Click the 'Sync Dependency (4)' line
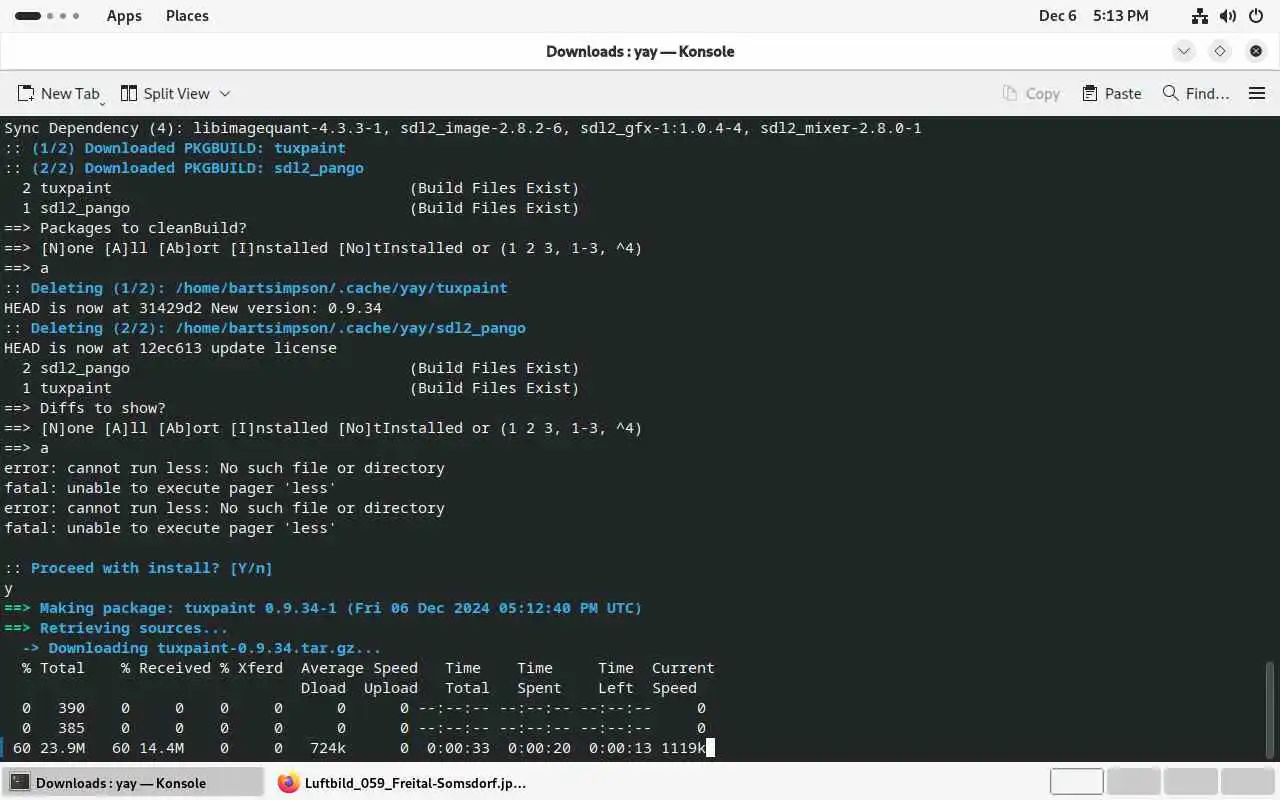1280x800 pixels. point(463,128)
